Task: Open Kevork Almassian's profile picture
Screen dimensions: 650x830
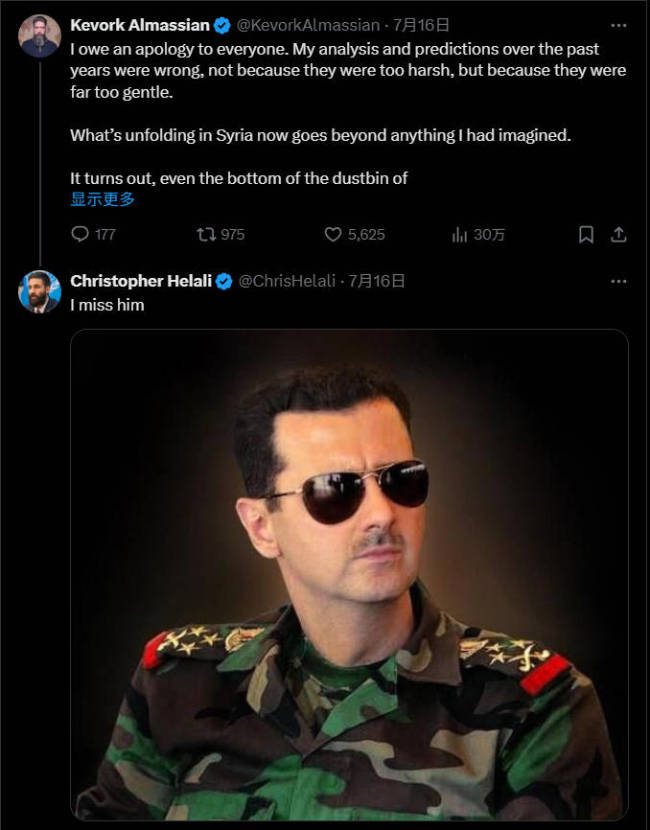Action: click(40, 37)
